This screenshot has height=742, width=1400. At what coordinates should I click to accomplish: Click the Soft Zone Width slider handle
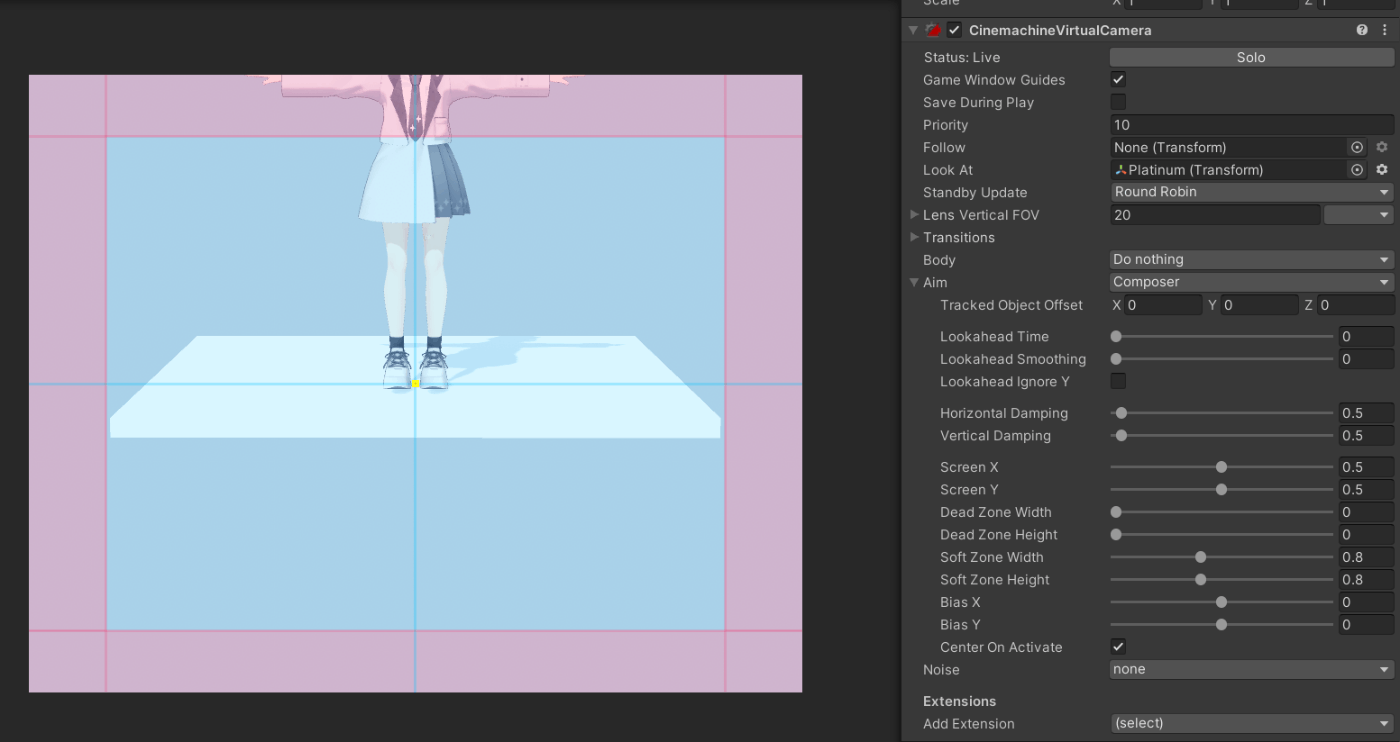click(1201, 557)
